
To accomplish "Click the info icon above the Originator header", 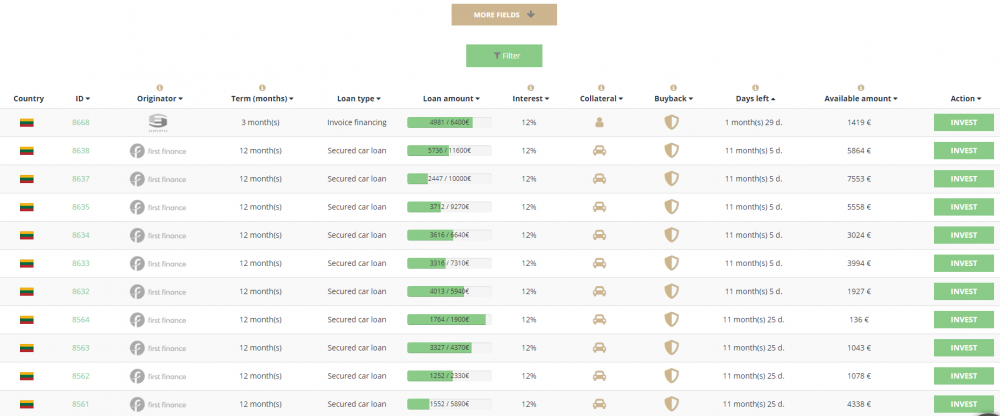I will tap(160, 88).
